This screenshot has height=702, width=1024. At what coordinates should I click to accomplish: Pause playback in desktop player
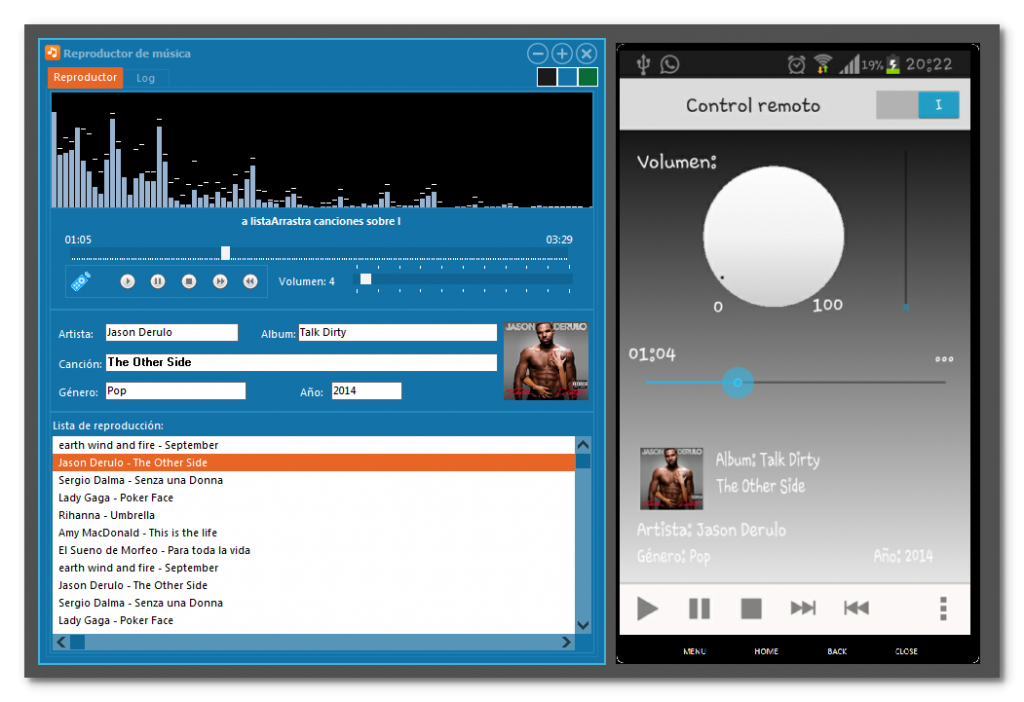coord(158,281)
